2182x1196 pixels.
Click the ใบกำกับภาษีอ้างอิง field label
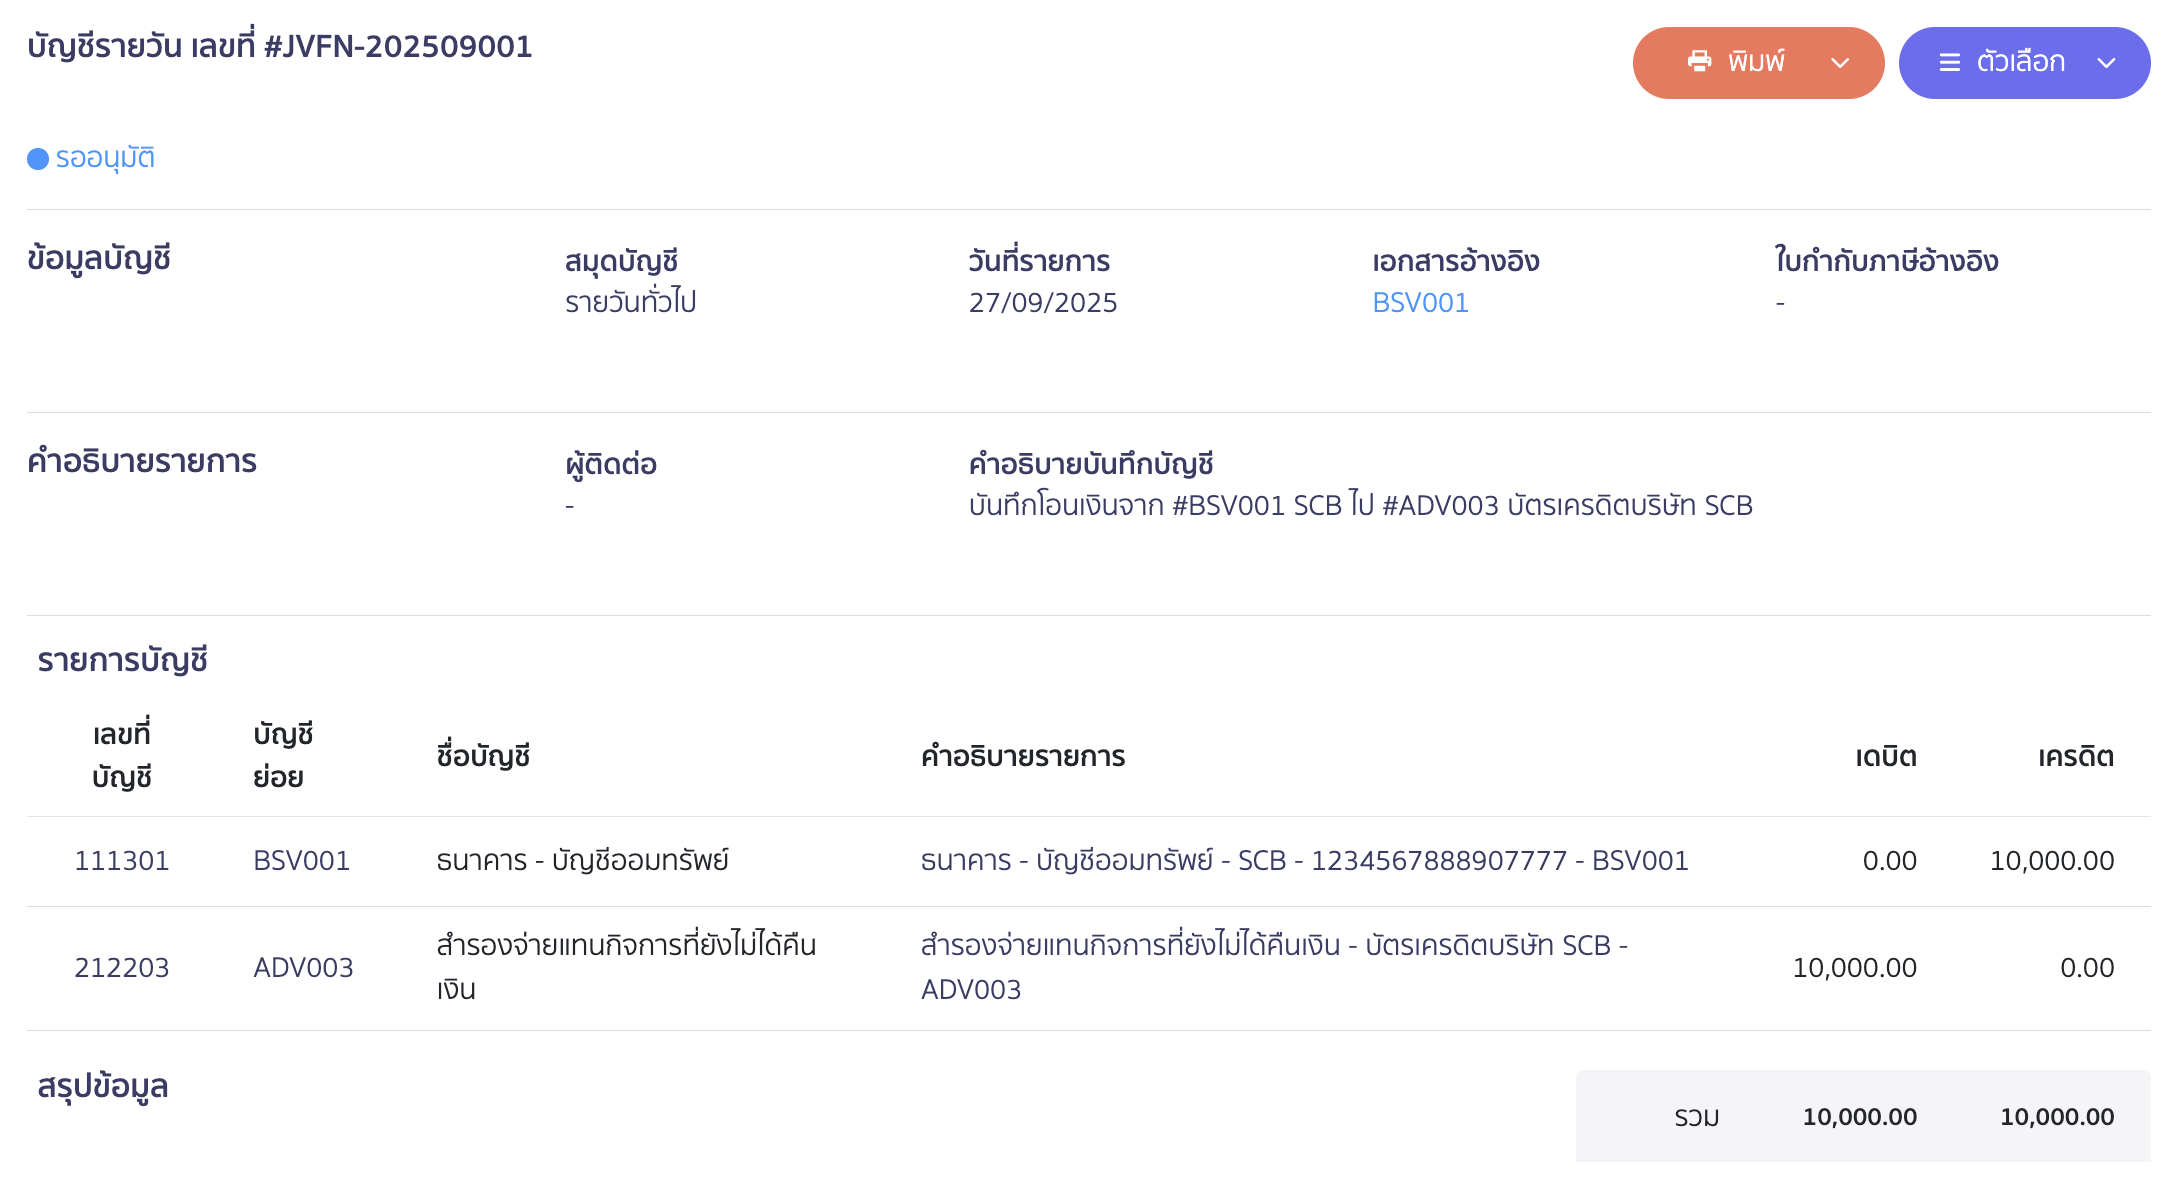tap(1886, 260)
